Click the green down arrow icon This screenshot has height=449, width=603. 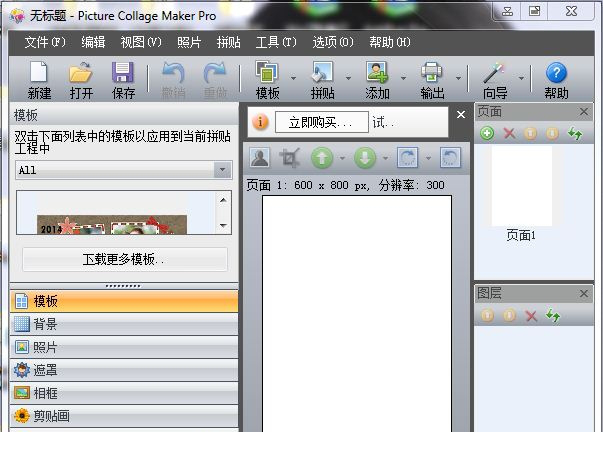click(x=365, y=158)
